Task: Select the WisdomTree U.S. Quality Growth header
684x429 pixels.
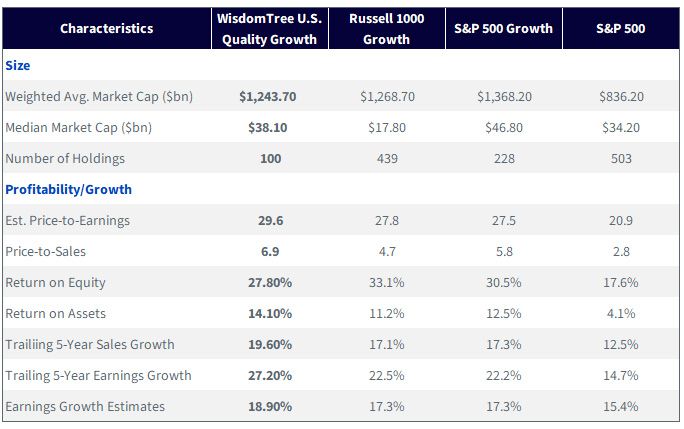Action: [270, 29]
